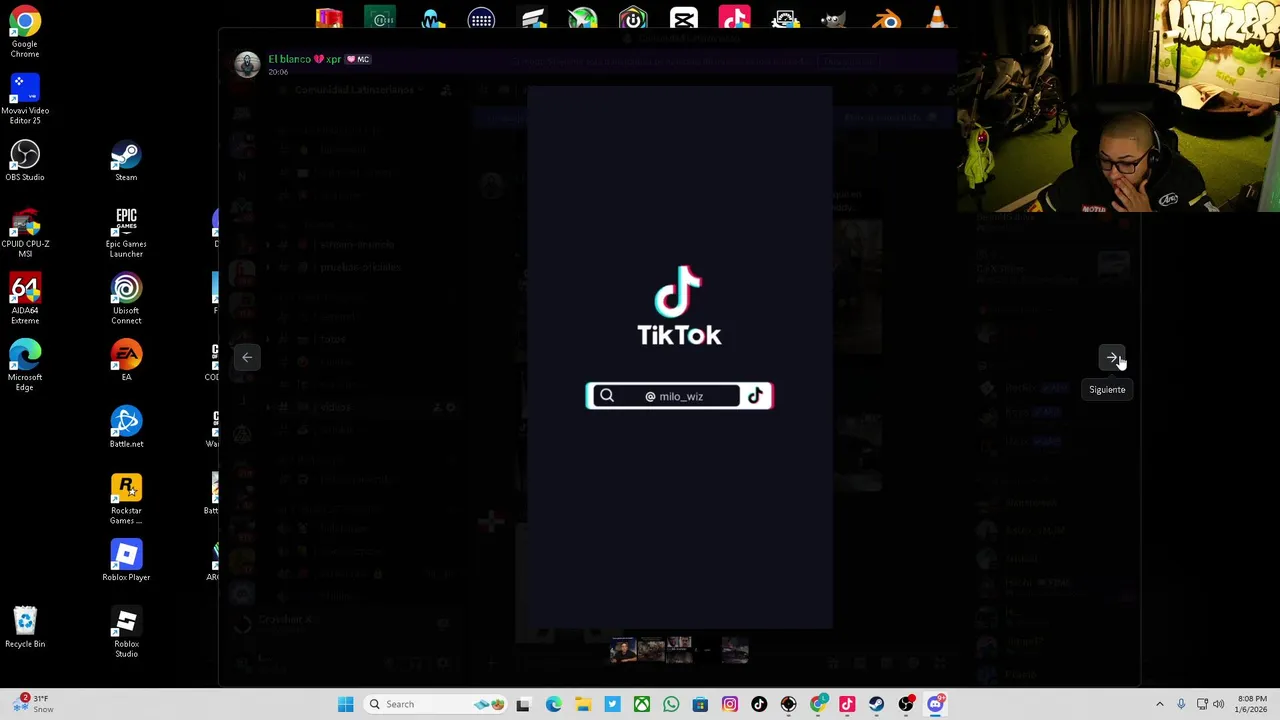Open VLC cone icon in top desktop row
1280x720 pixels.
936,19
